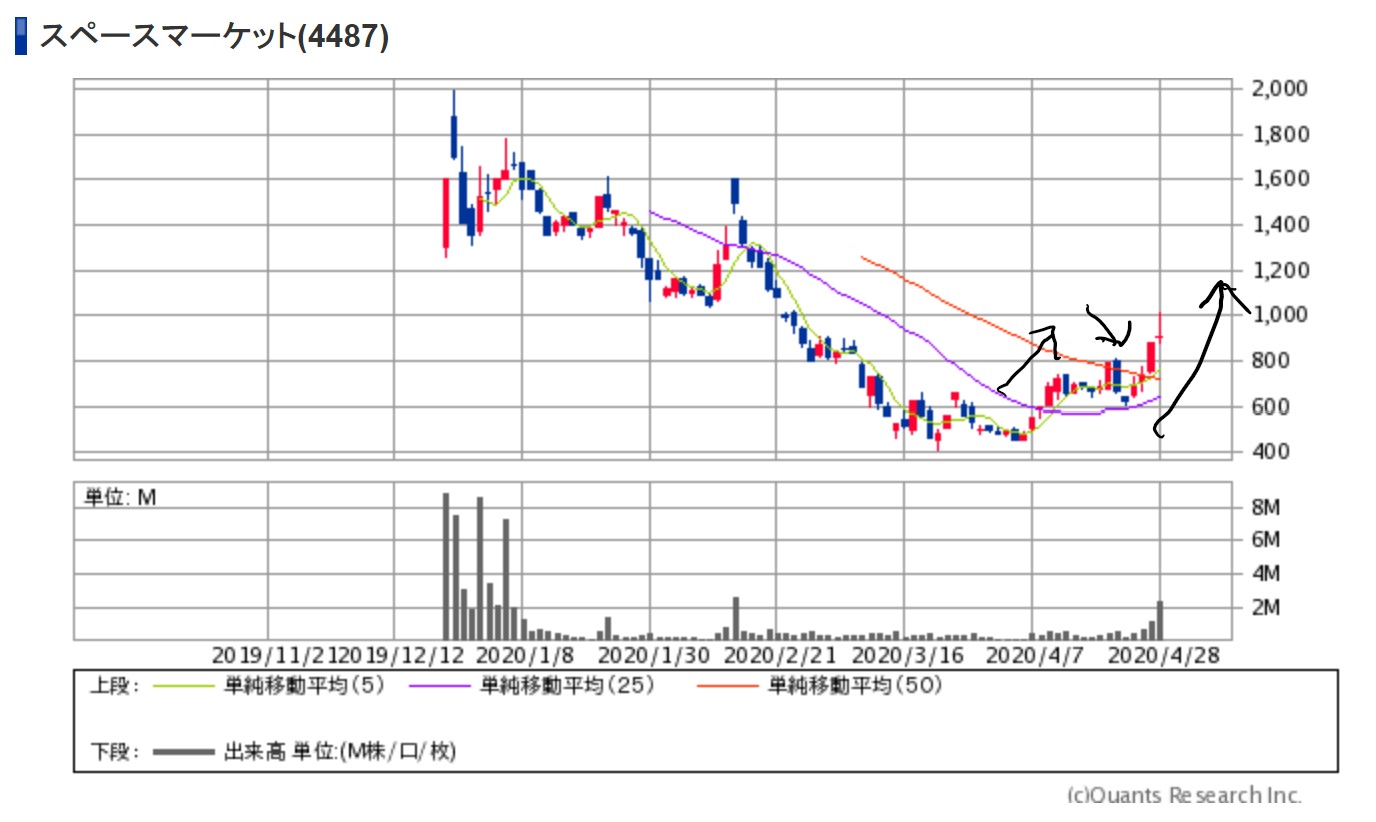Select the 1,800 price axis label
The height and width of the screenshot is (822, 1376).
[x=1280, y=134]
